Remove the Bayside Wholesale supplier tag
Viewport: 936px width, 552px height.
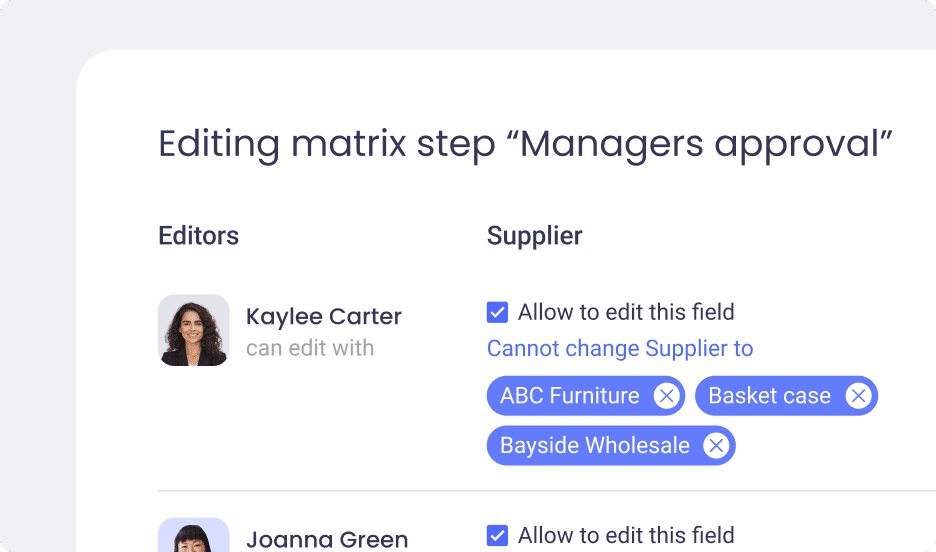pyautogui.click(x=716, y=445)
